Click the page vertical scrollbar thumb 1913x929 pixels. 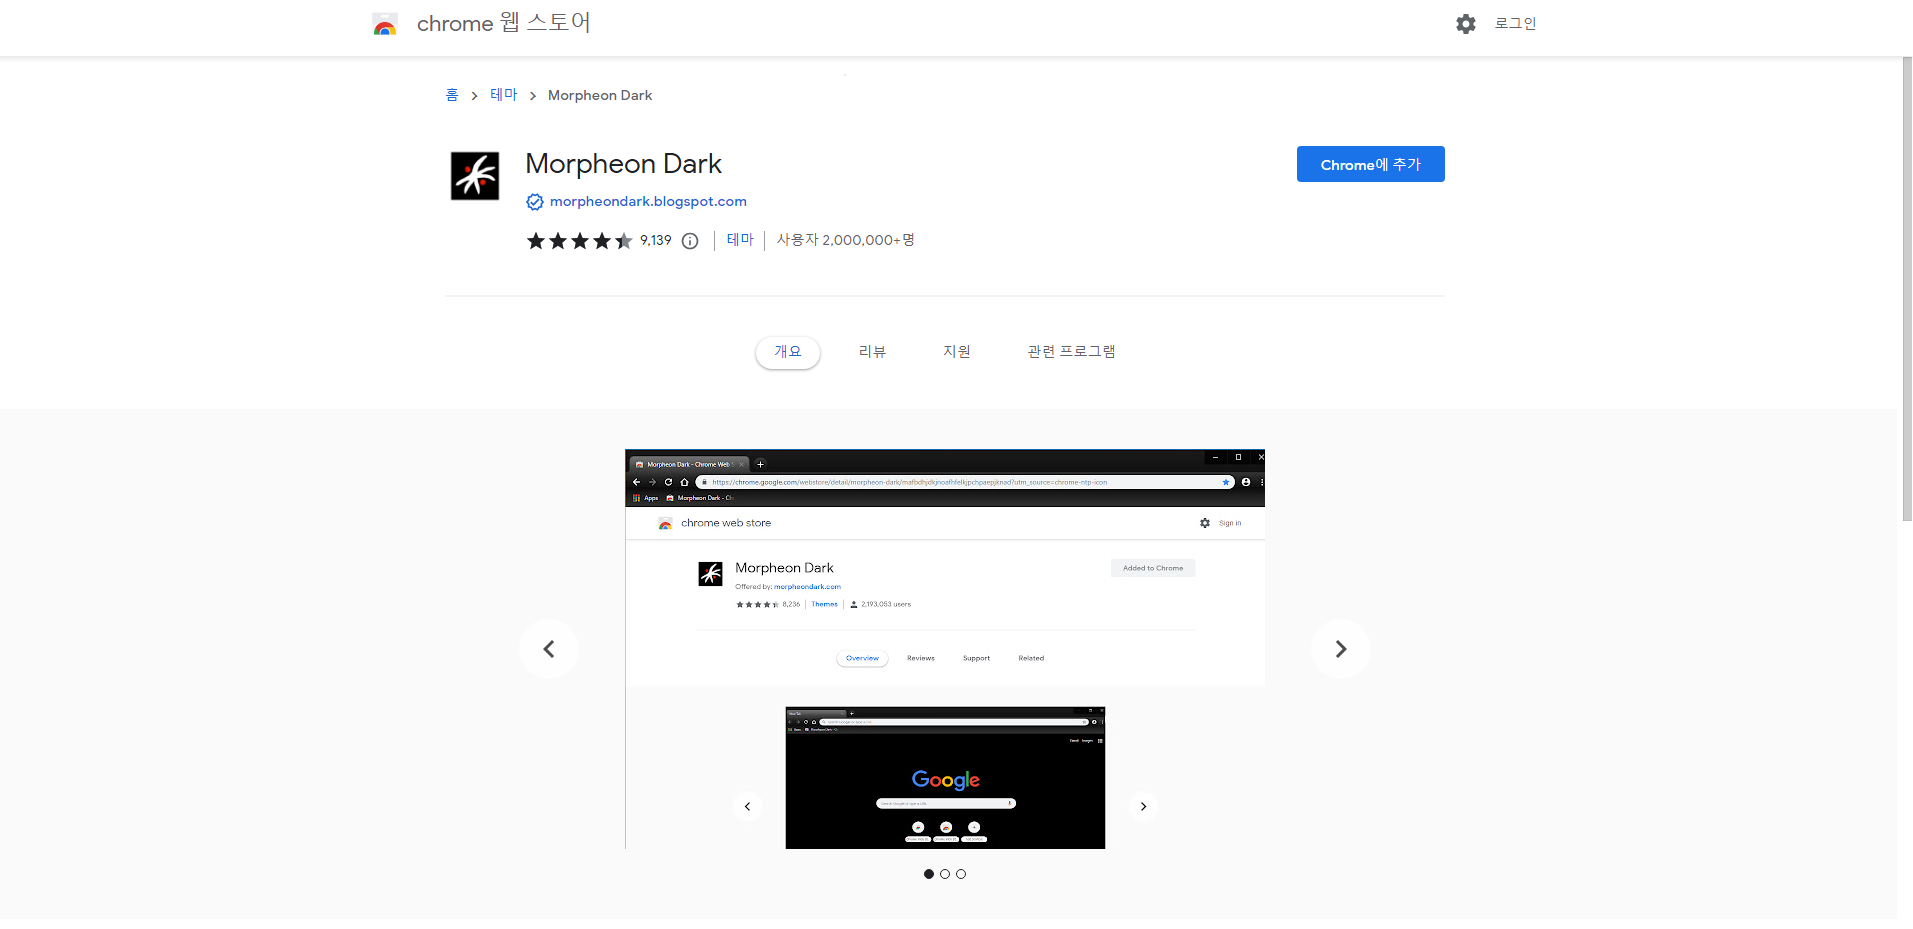1907,289
